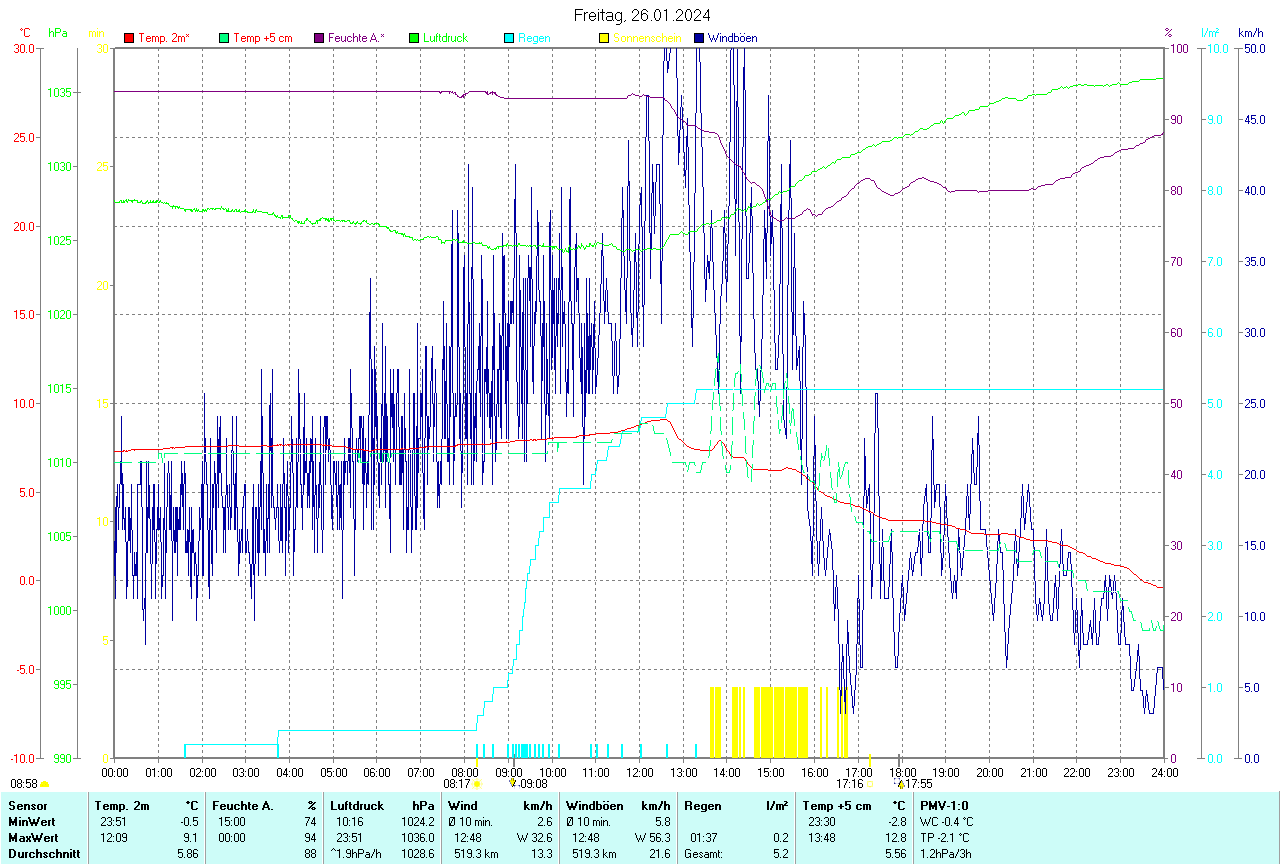The image size is (1280, 864).
Task: Click the Temp +5 cm minimum value -2.8
Action: (x=897, y=821)
